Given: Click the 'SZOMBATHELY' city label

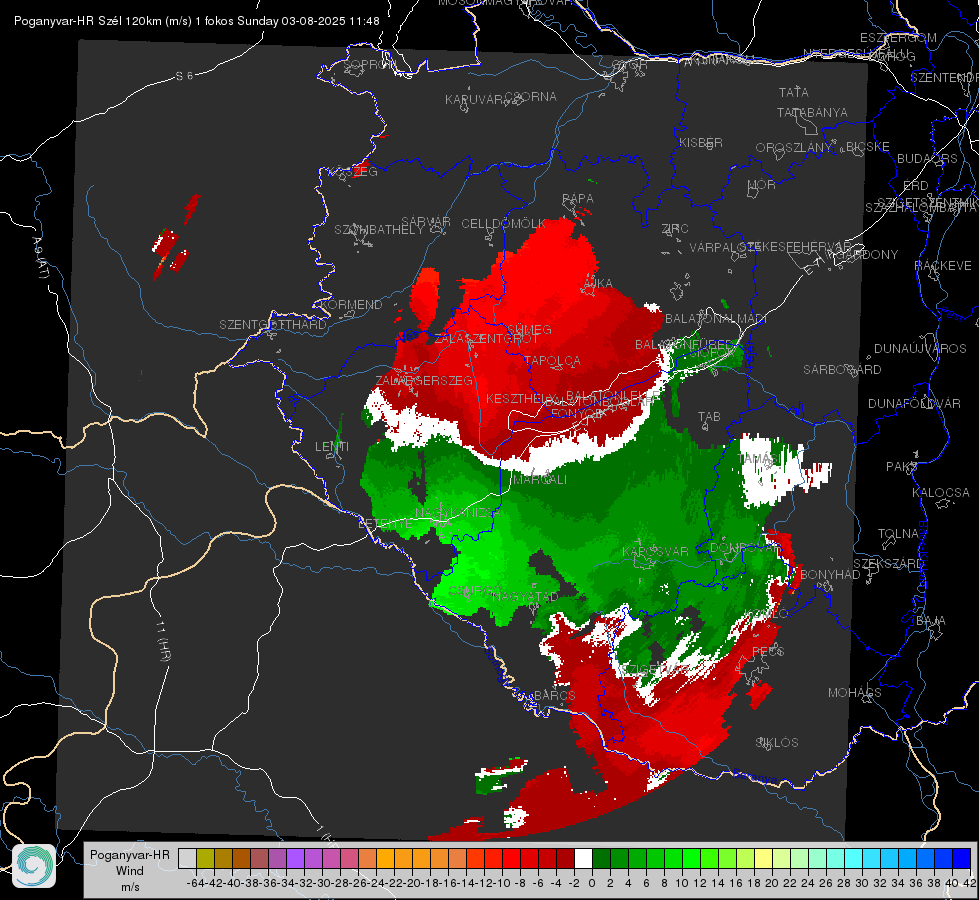Looking at the screenshot, I should click(x=379, y=229).
